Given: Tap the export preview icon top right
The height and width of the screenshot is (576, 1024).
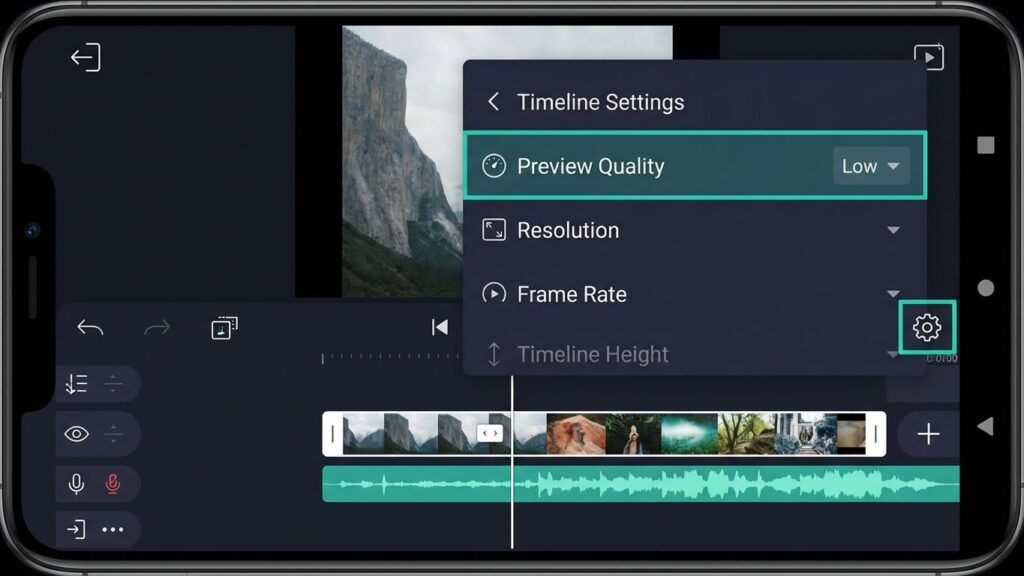Looking at the screenshot, I should coord(930,57).
